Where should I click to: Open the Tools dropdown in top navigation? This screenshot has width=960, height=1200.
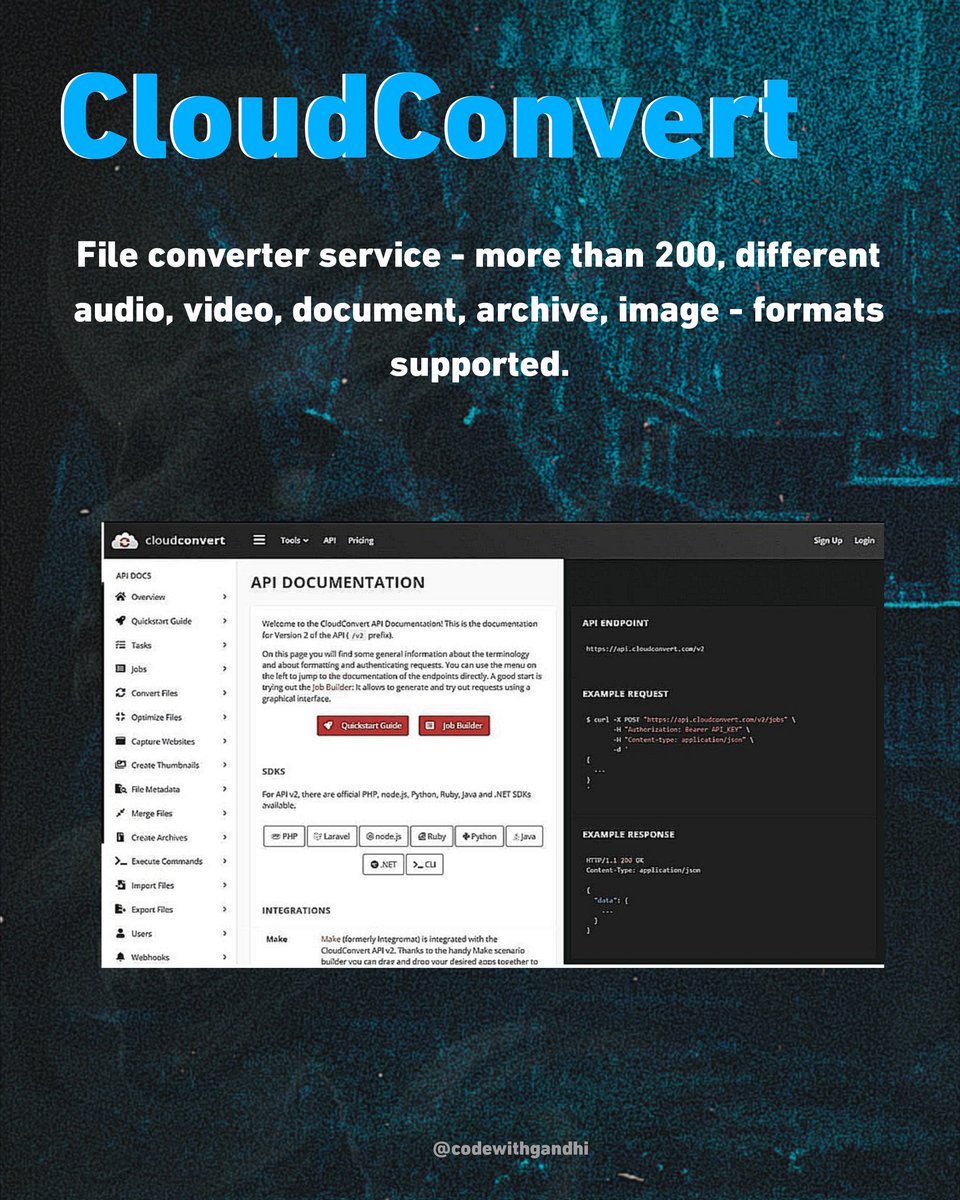coord(294,540)
